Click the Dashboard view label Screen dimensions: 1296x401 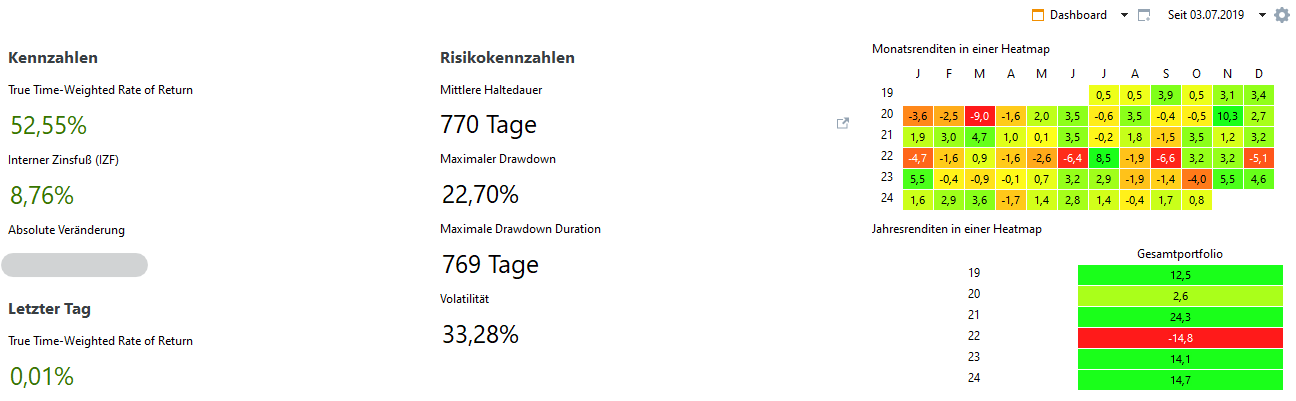tap(1078, 15)
